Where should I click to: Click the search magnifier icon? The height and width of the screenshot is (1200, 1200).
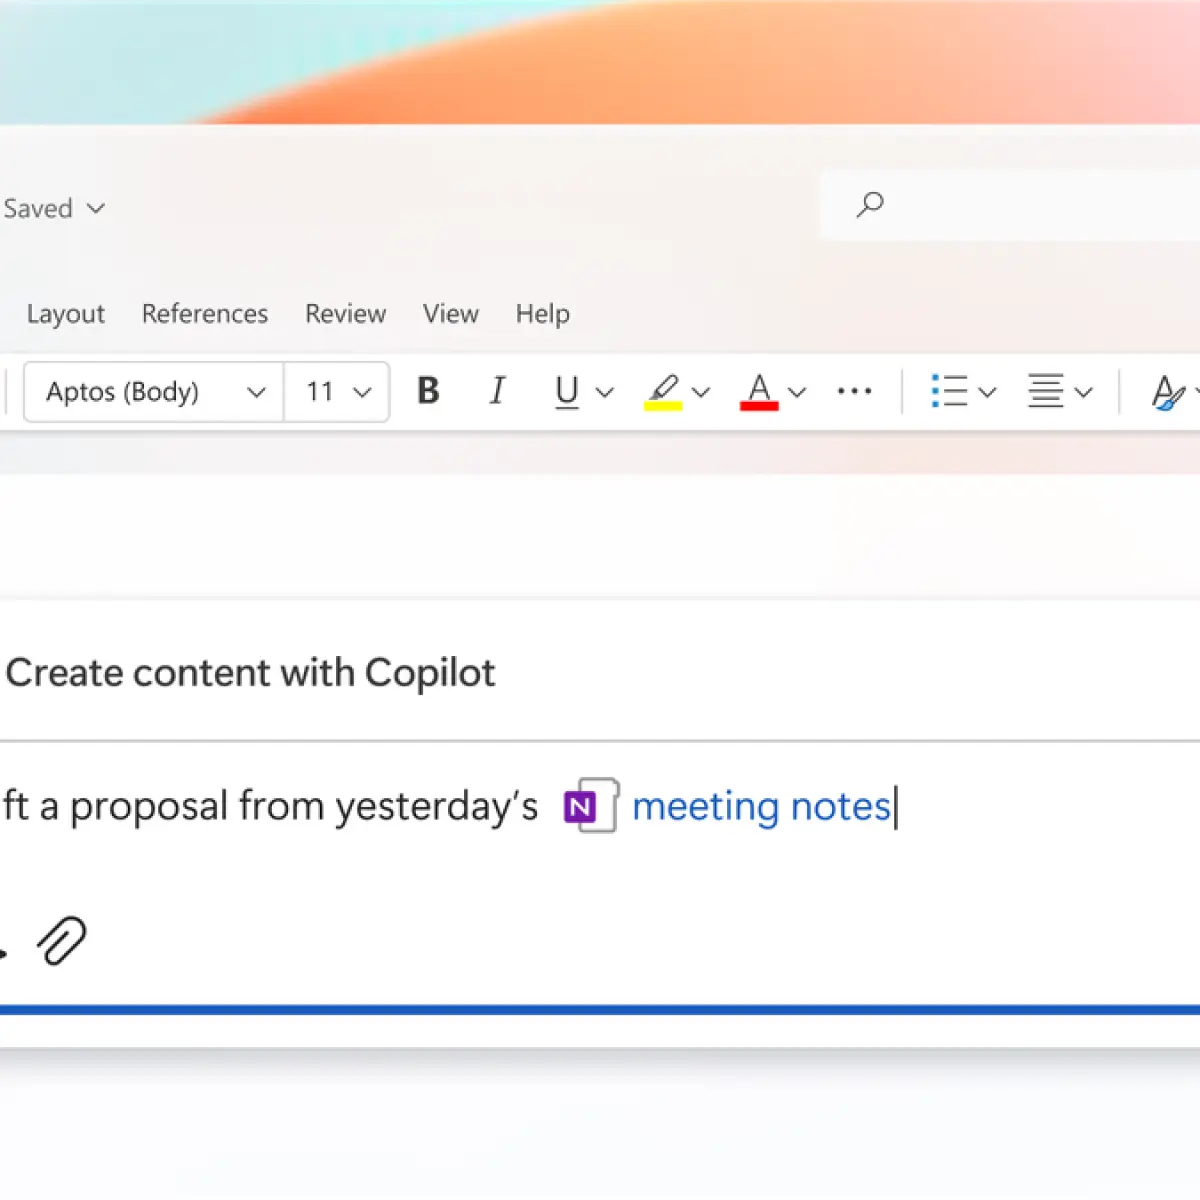tap(870, 205)
